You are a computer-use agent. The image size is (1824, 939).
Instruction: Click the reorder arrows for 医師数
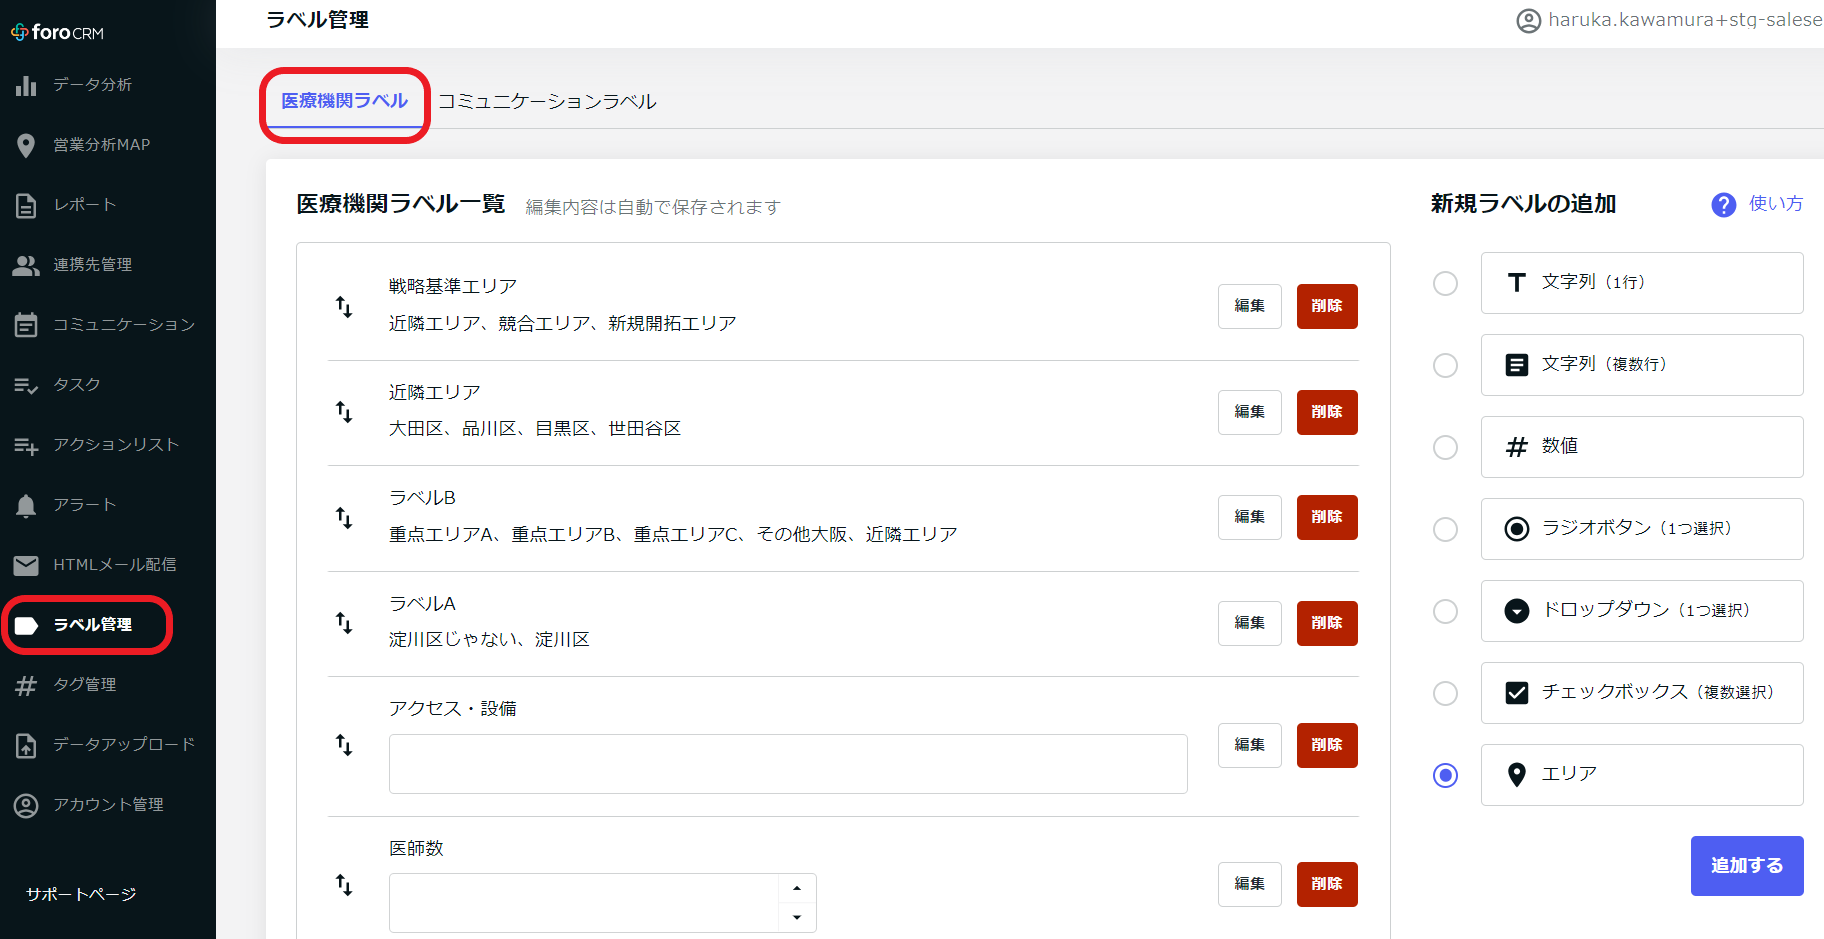[344, 884]
